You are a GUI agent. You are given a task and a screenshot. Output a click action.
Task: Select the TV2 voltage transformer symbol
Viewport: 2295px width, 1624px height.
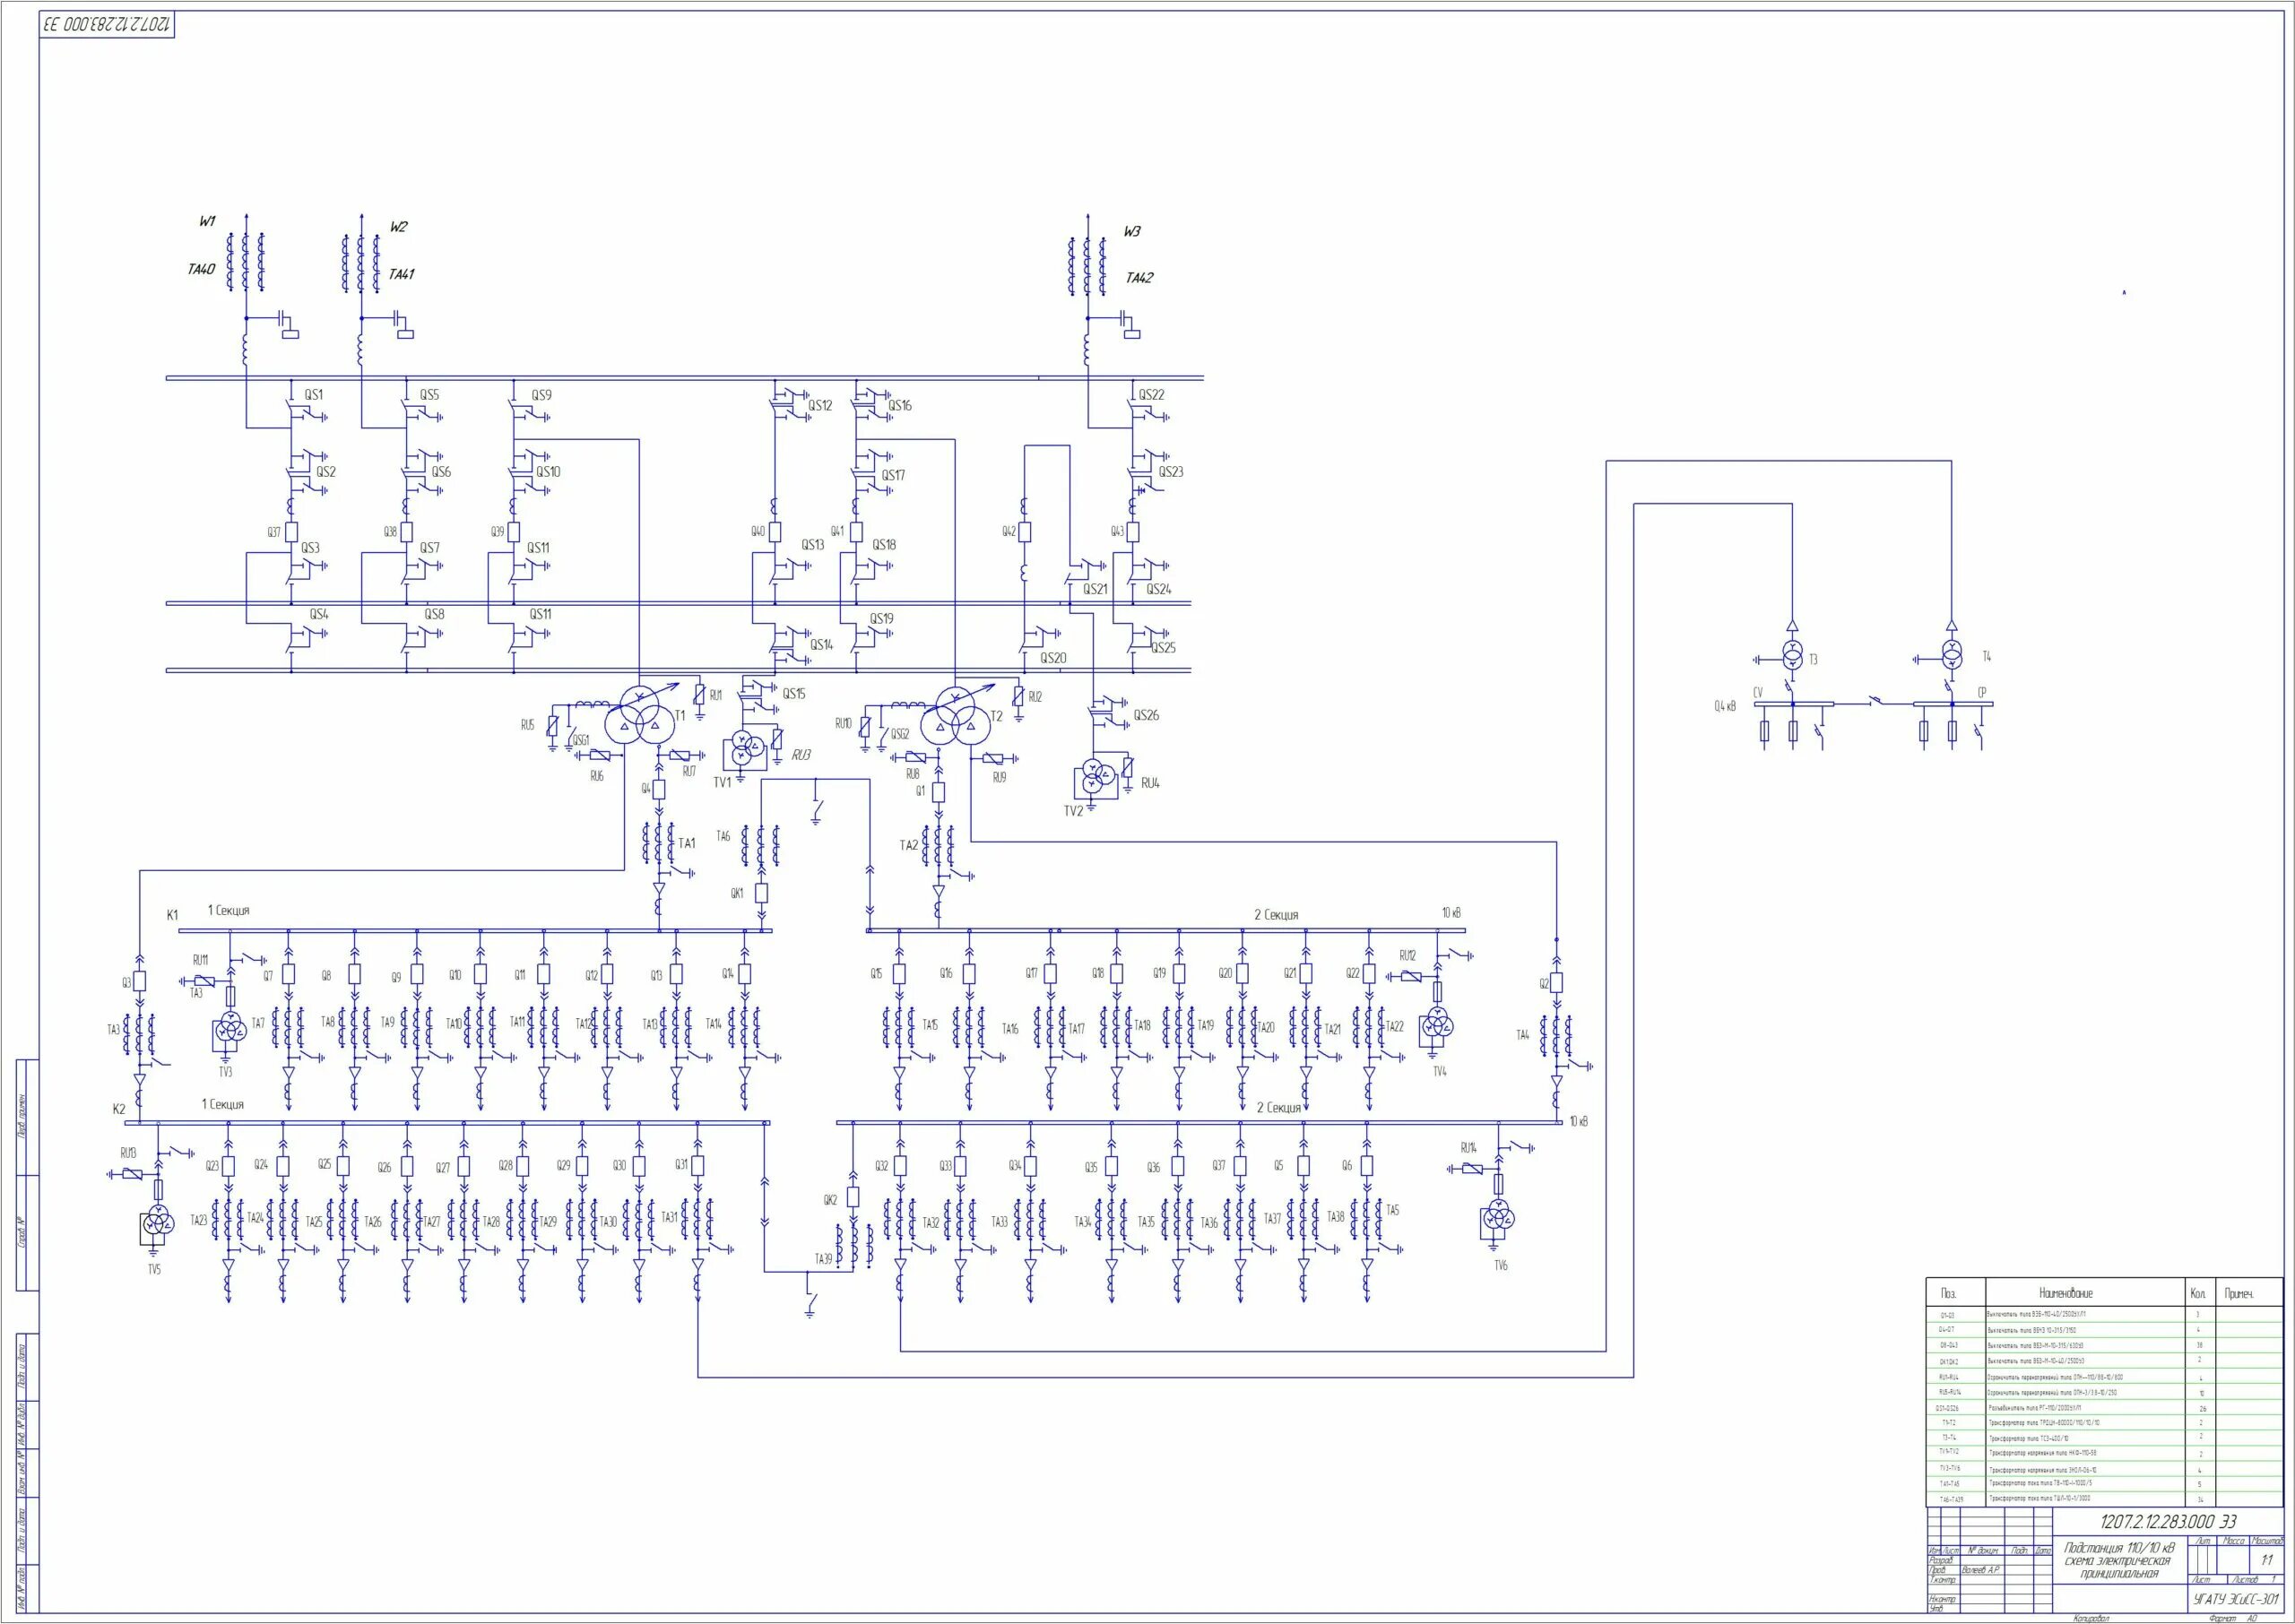coord(1098,777)
